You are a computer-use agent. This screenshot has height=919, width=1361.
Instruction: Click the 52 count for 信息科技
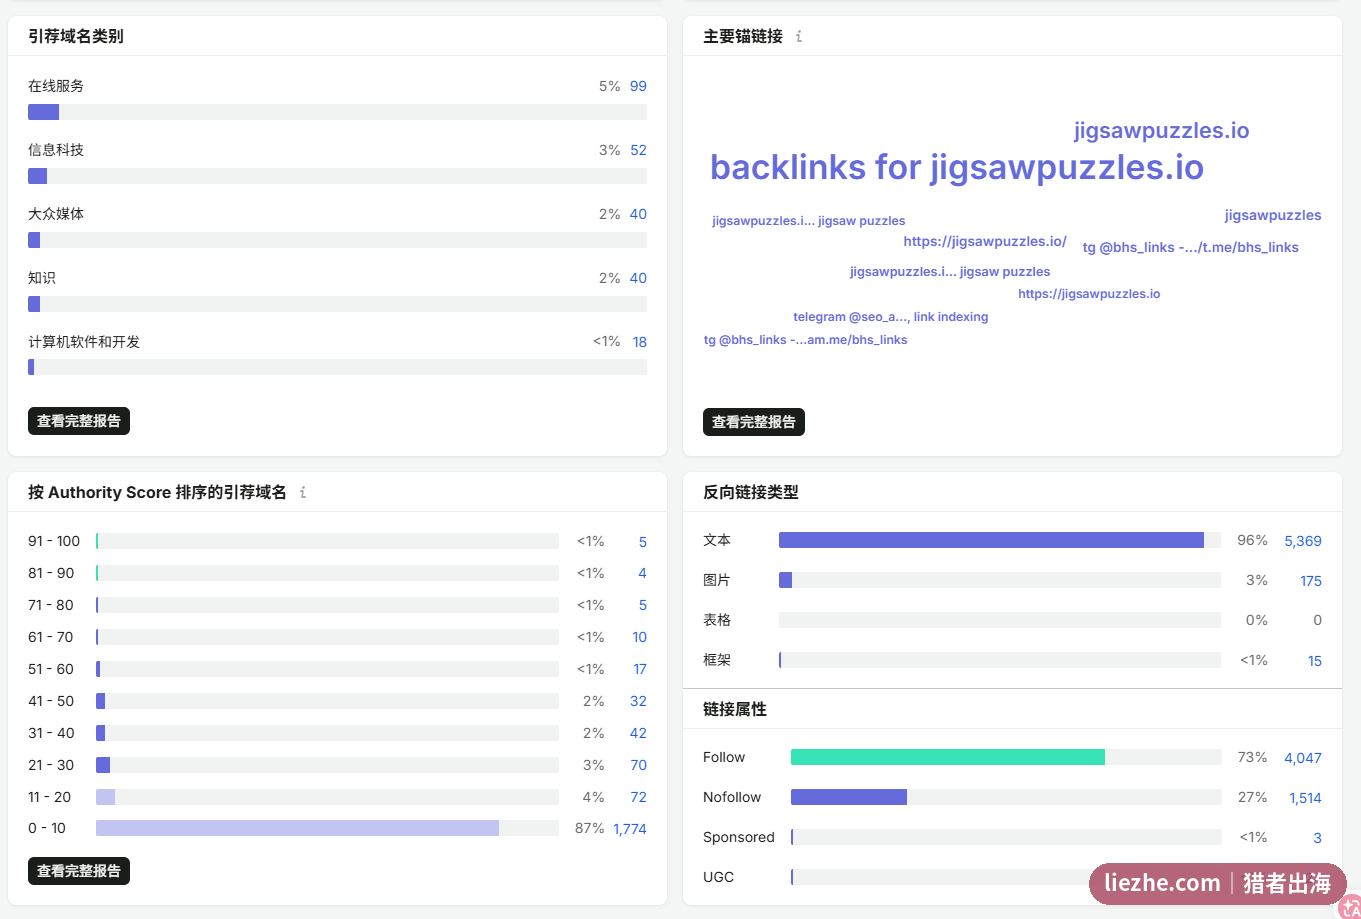click(638, 150)
